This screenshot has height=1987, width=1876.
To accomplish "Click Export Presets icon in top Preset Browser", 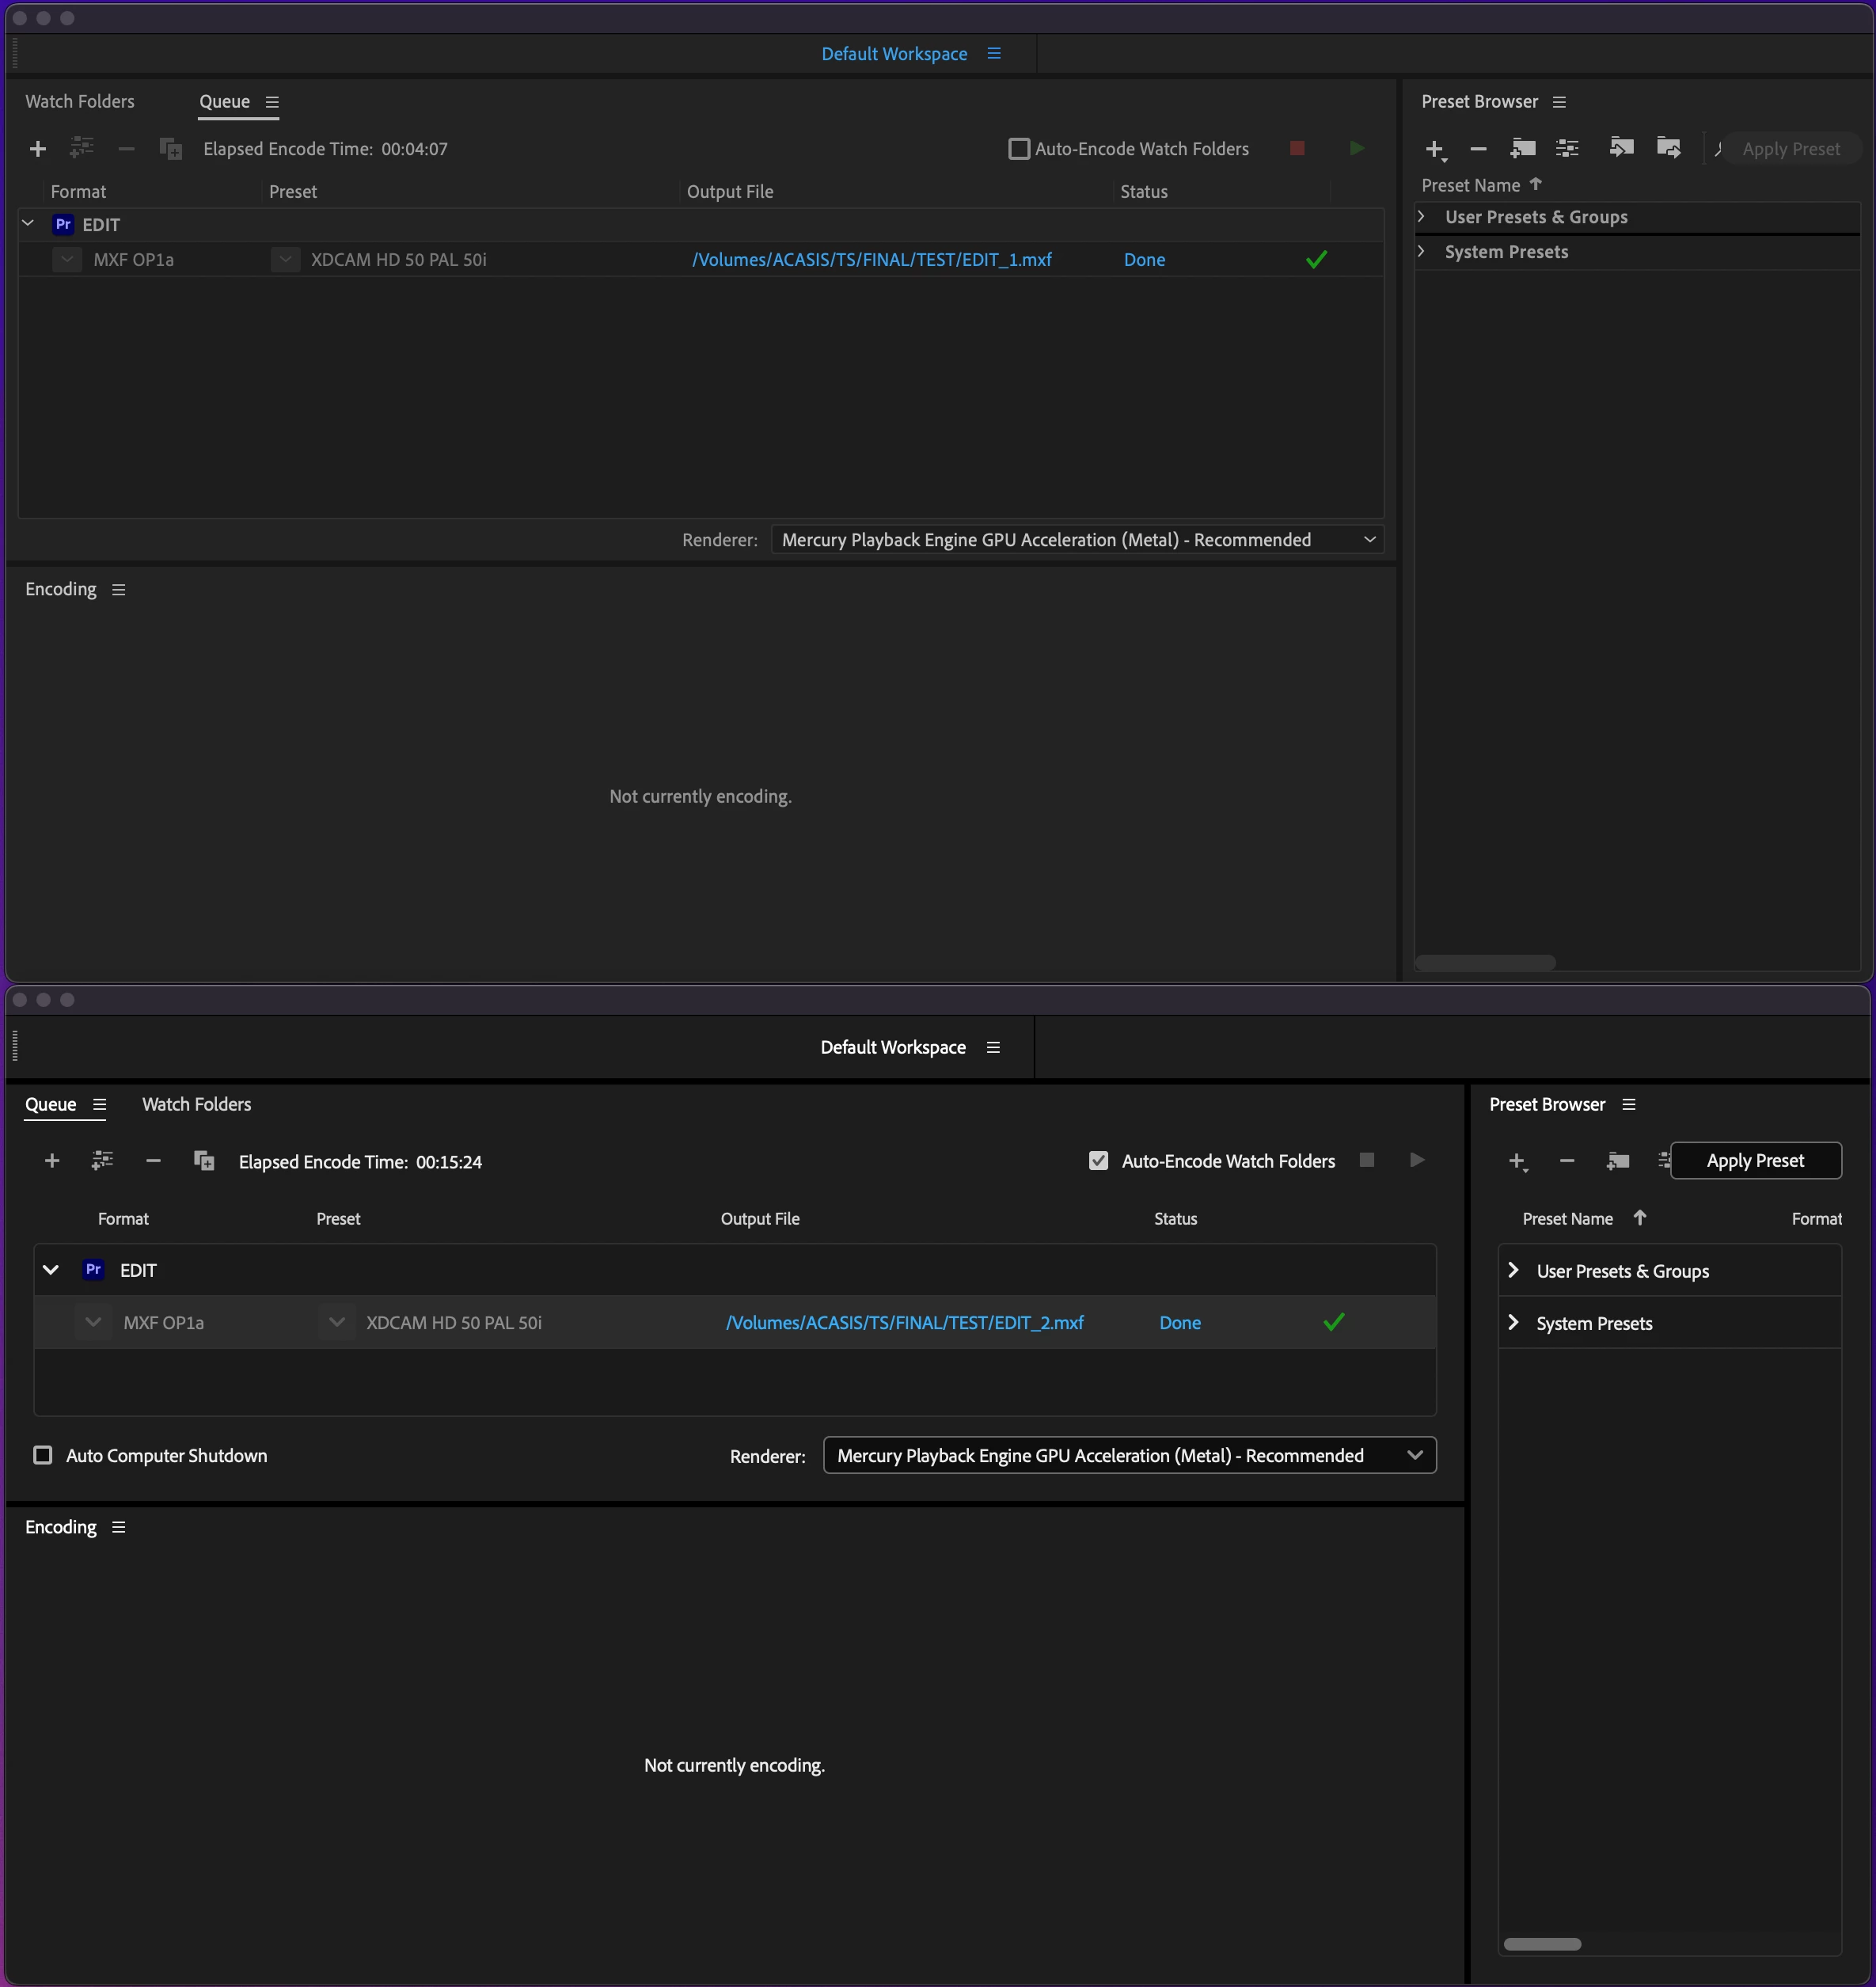I will coord(1668,148).
